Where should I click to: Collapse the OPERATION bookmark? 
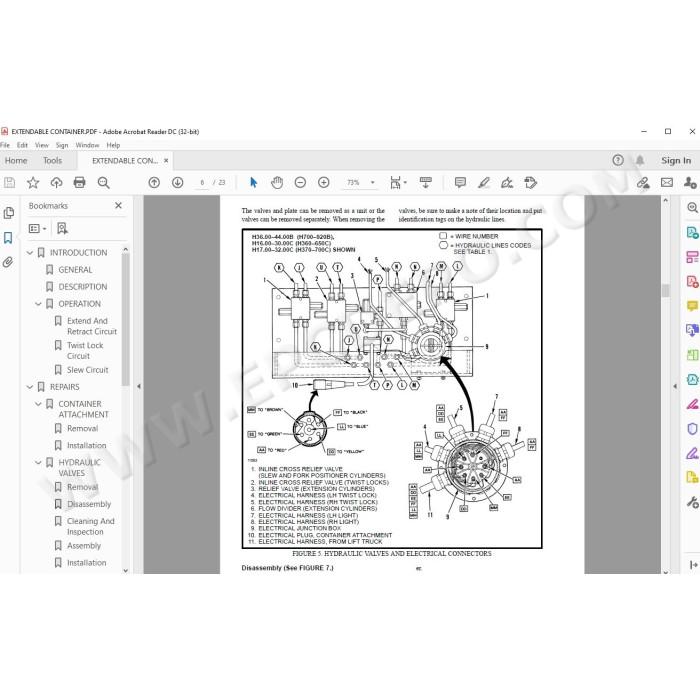(38, 304)
